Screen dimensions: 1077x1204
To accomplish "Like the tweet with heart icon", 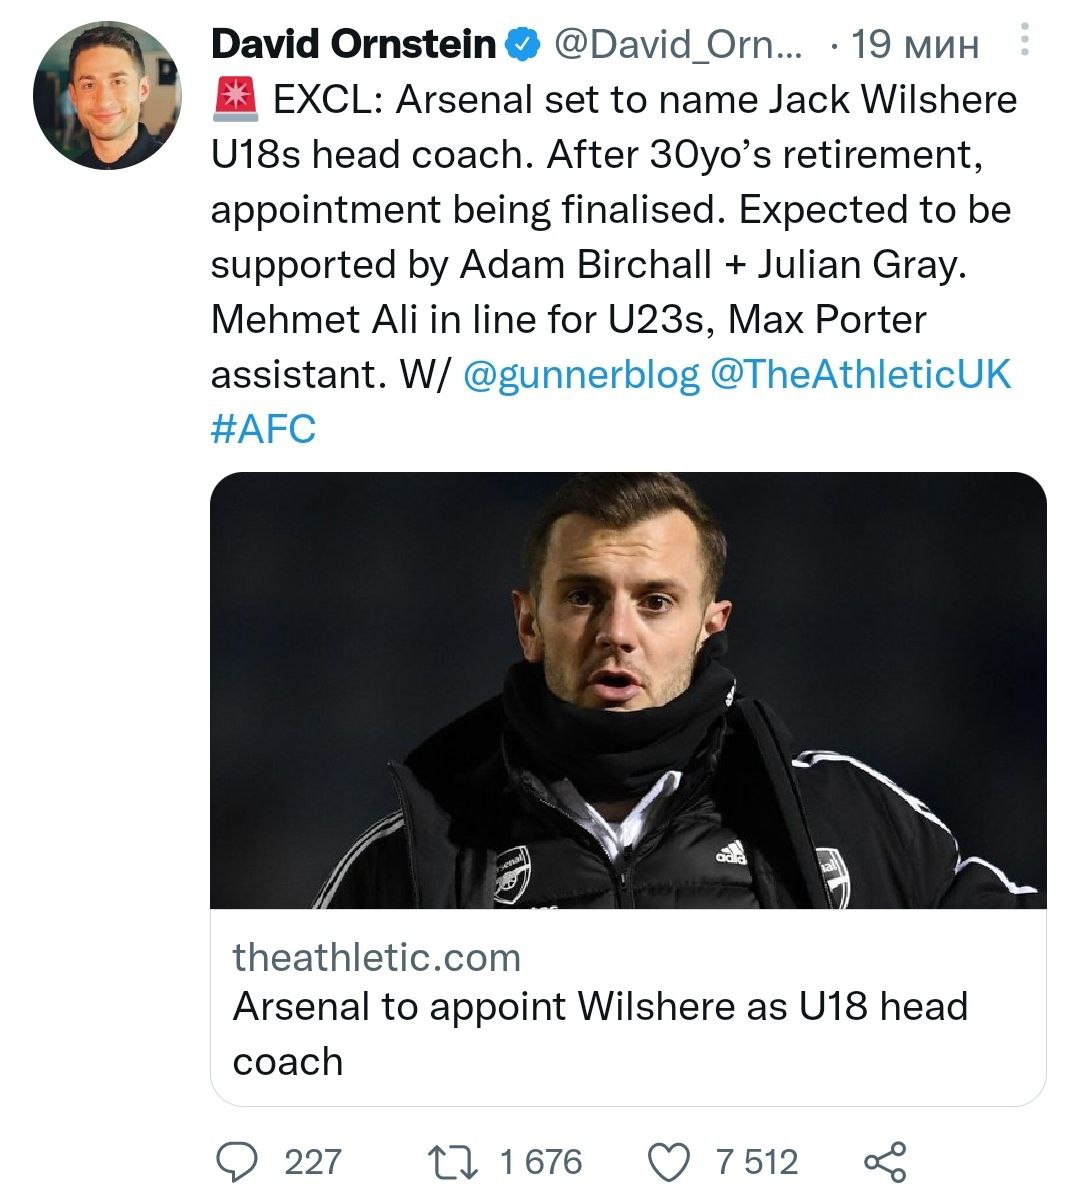I will pos(670,1161).
